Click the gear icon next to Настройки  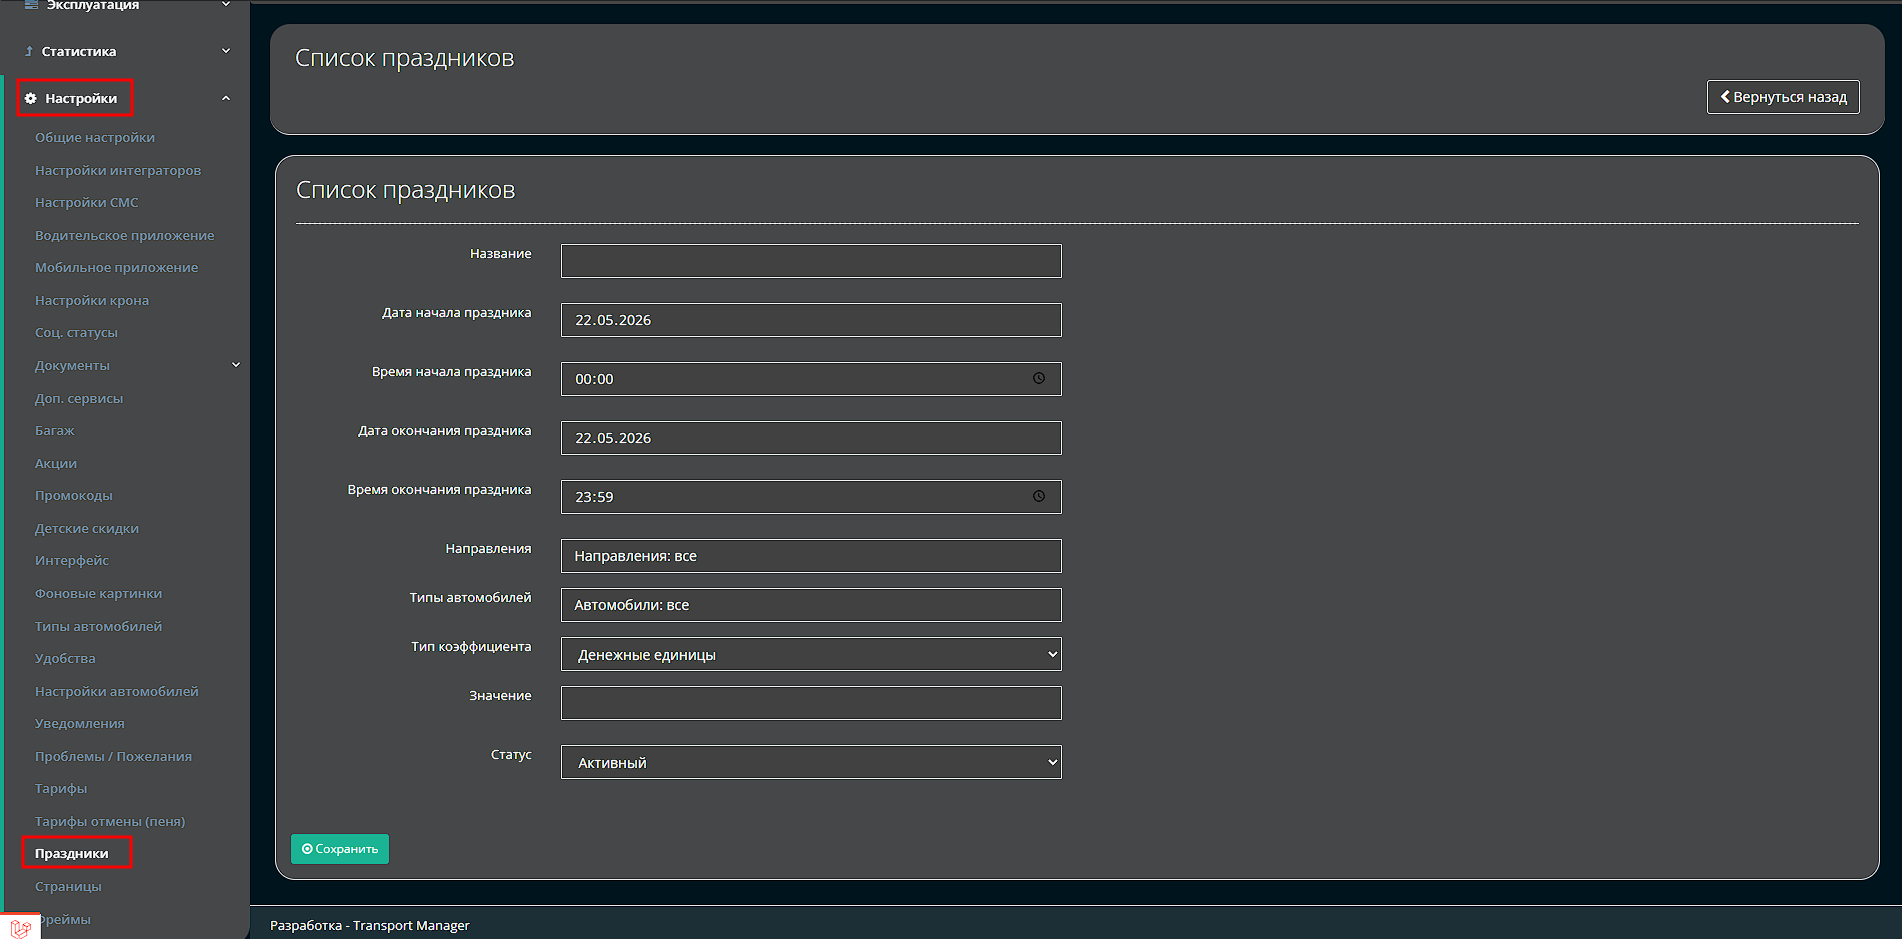31,98
